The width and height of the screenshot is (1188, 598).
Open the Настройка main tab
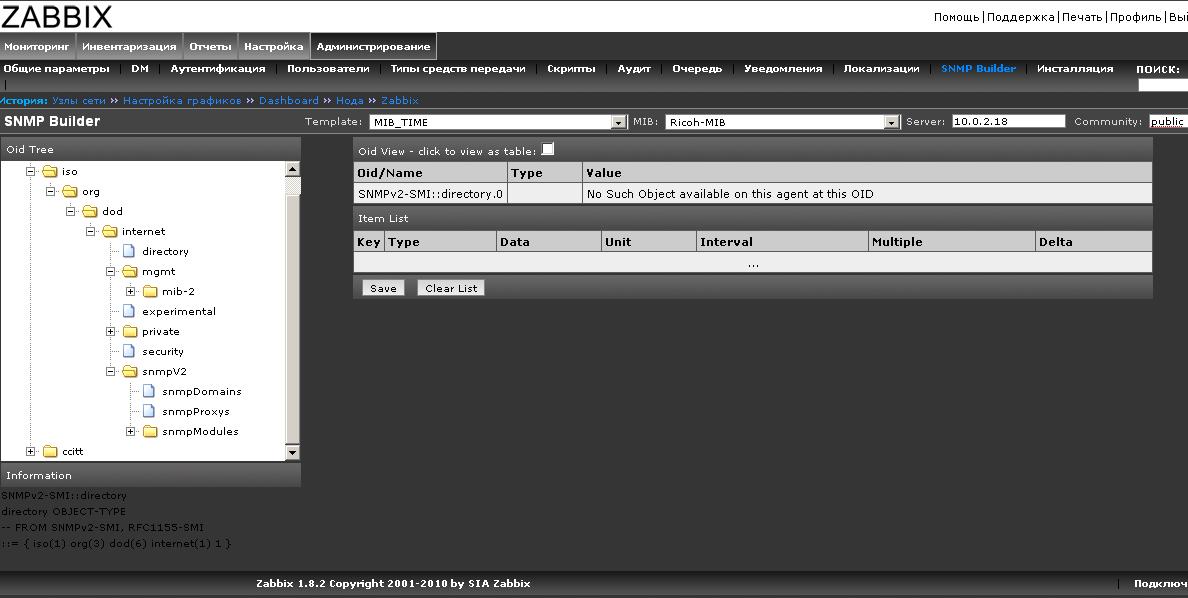pyautogui.click(x=274, y=46)
